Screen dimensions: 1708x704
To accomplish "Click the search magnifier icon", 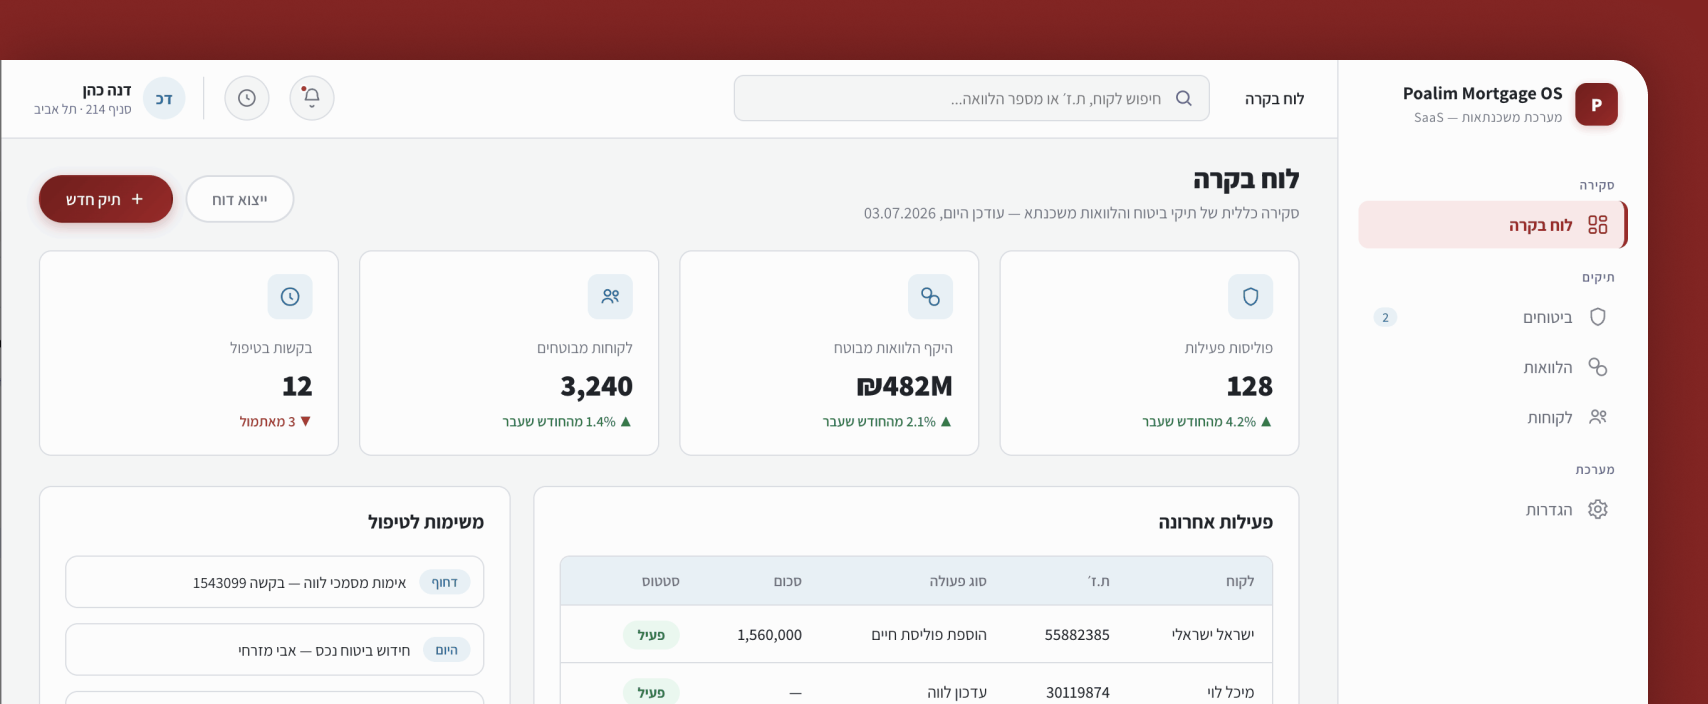I will tap(1184, 98).
